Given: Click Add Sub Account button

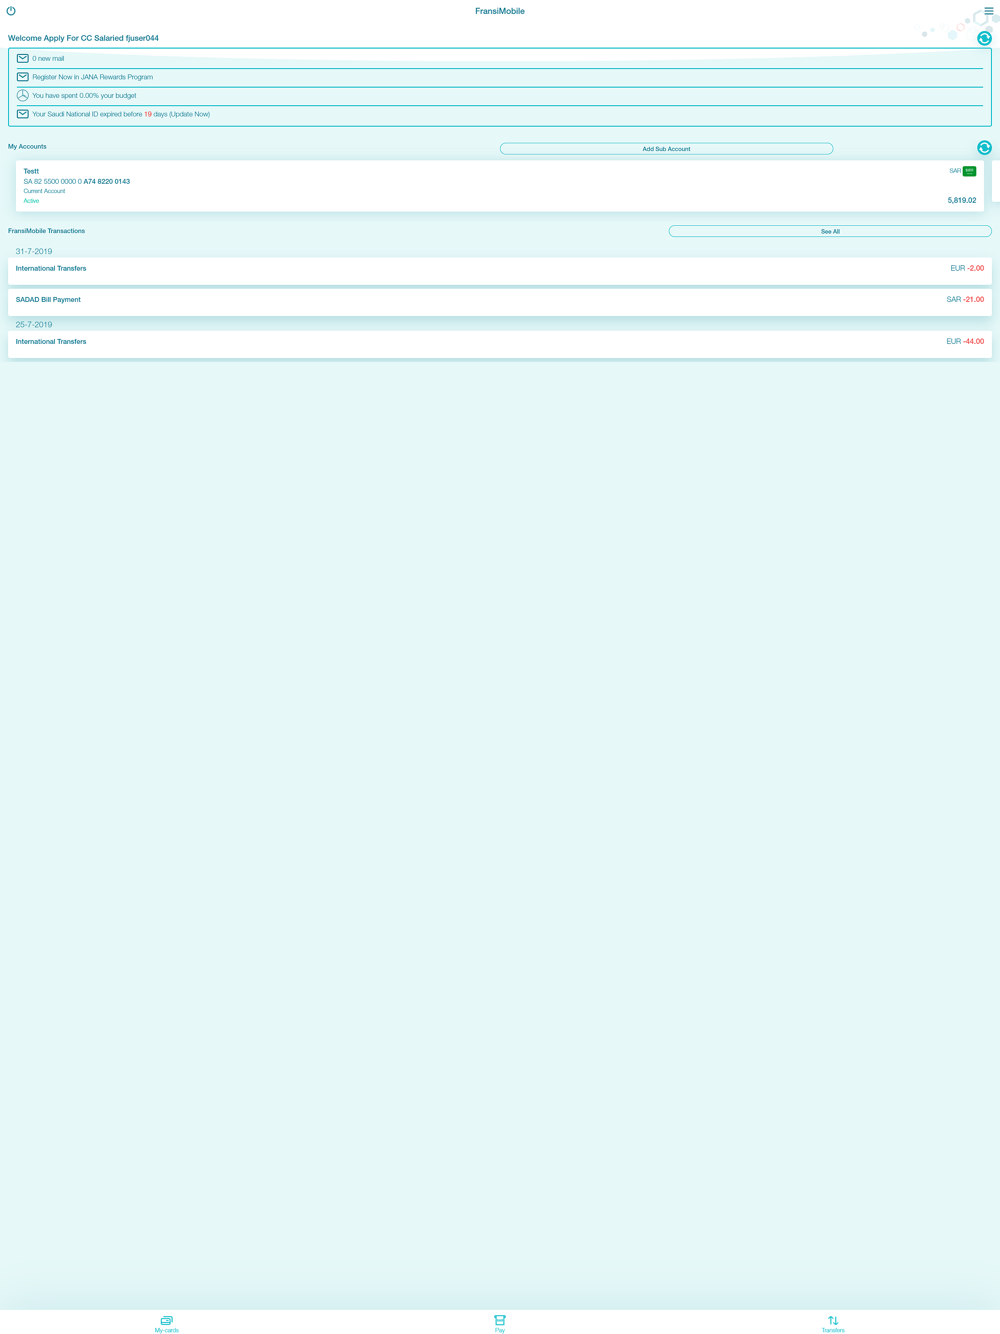Looking at the screenshot, I should (x=666, y=149).
